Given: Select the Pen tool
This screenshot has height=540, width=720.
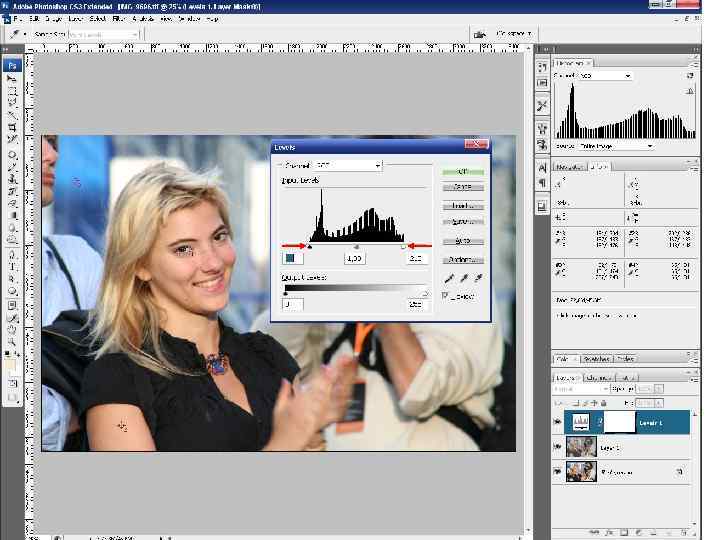Looking at the screenshot, I should [x=12, y=254].
